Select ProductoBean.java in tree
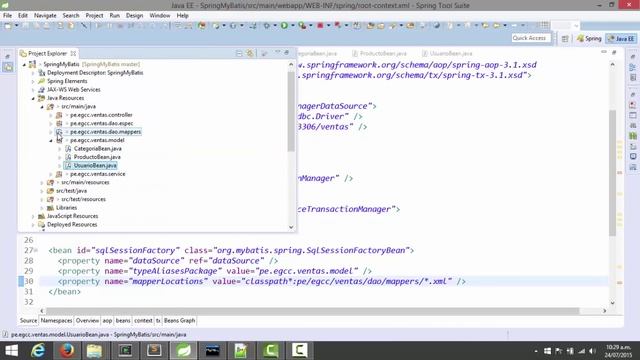 (97, 157)
